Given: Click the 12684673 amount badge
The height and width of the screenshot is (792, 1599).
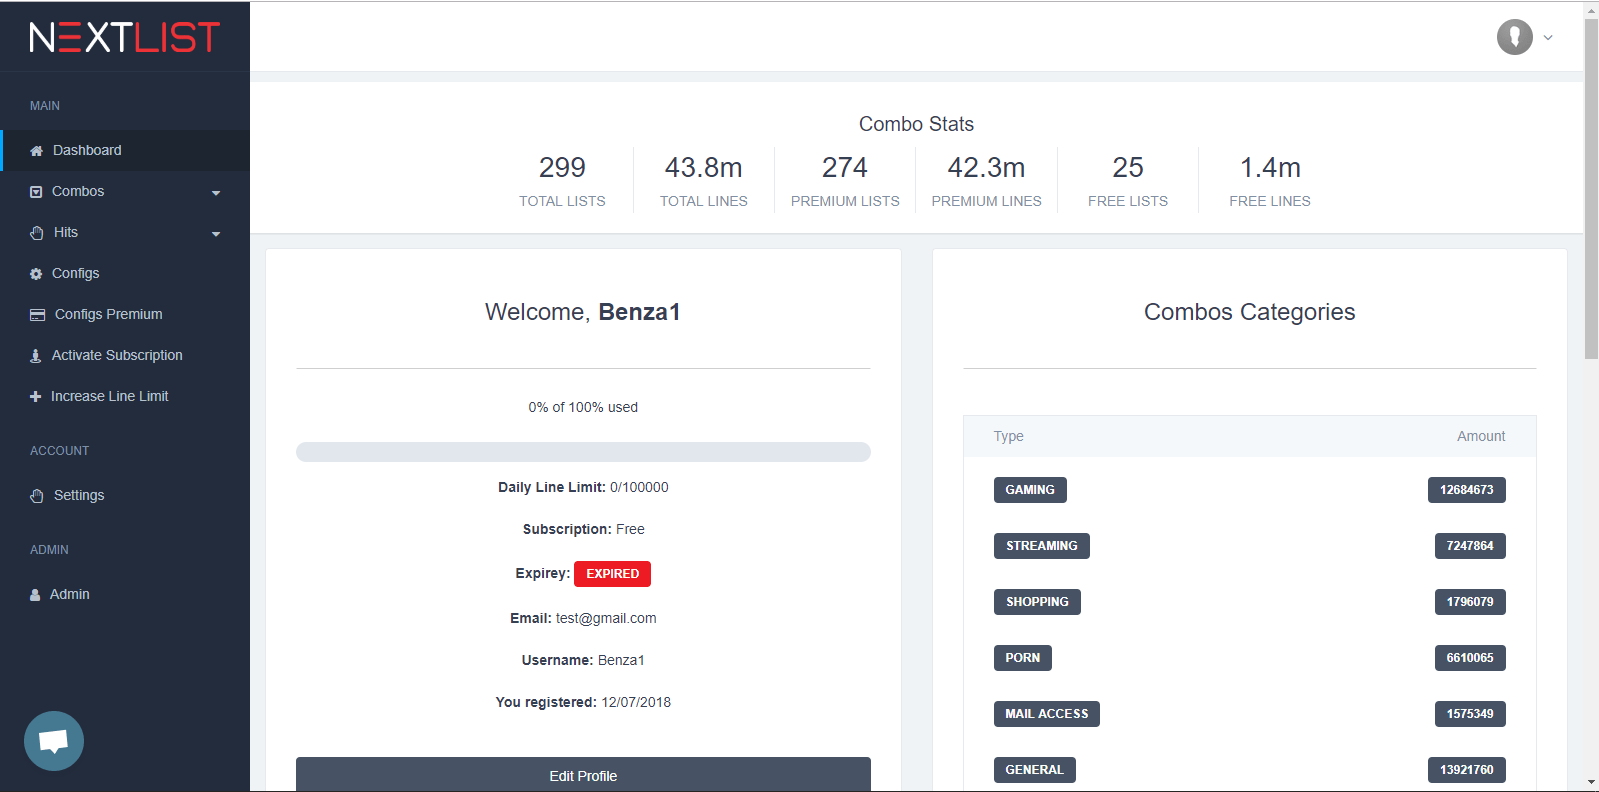Looking at the screenshot, I should [1467, 490].
